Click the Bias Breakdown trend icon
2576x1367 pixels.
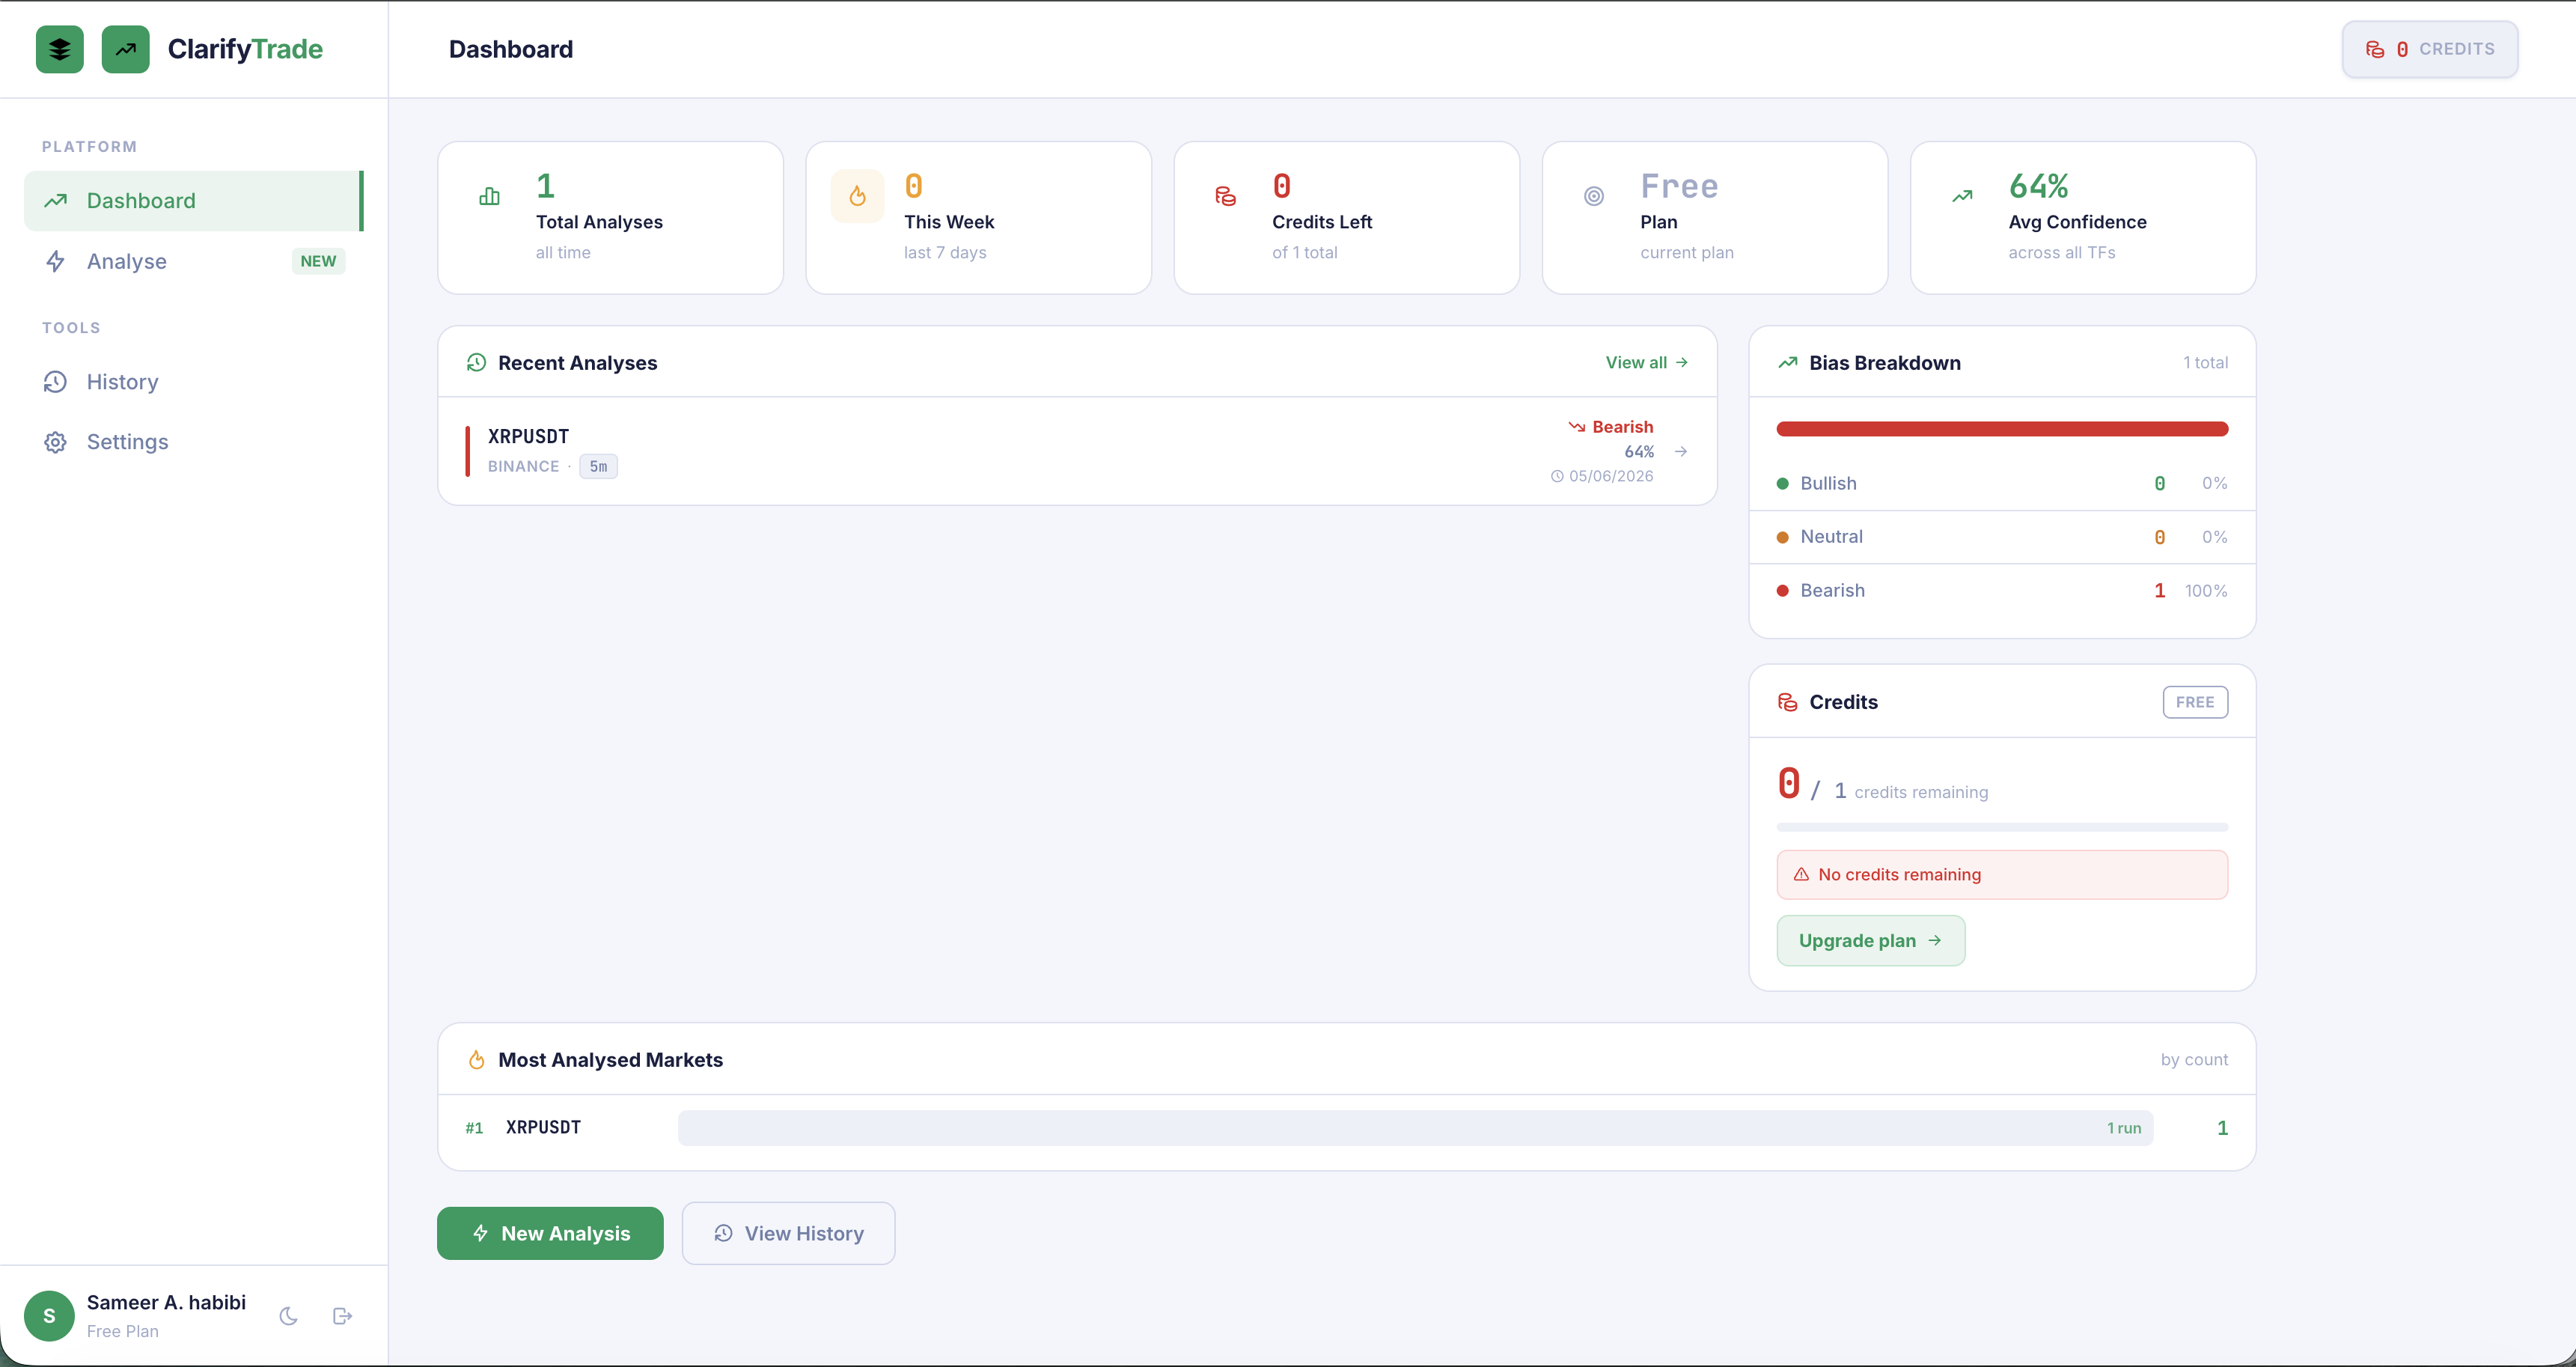click(x=1787, y=362)
